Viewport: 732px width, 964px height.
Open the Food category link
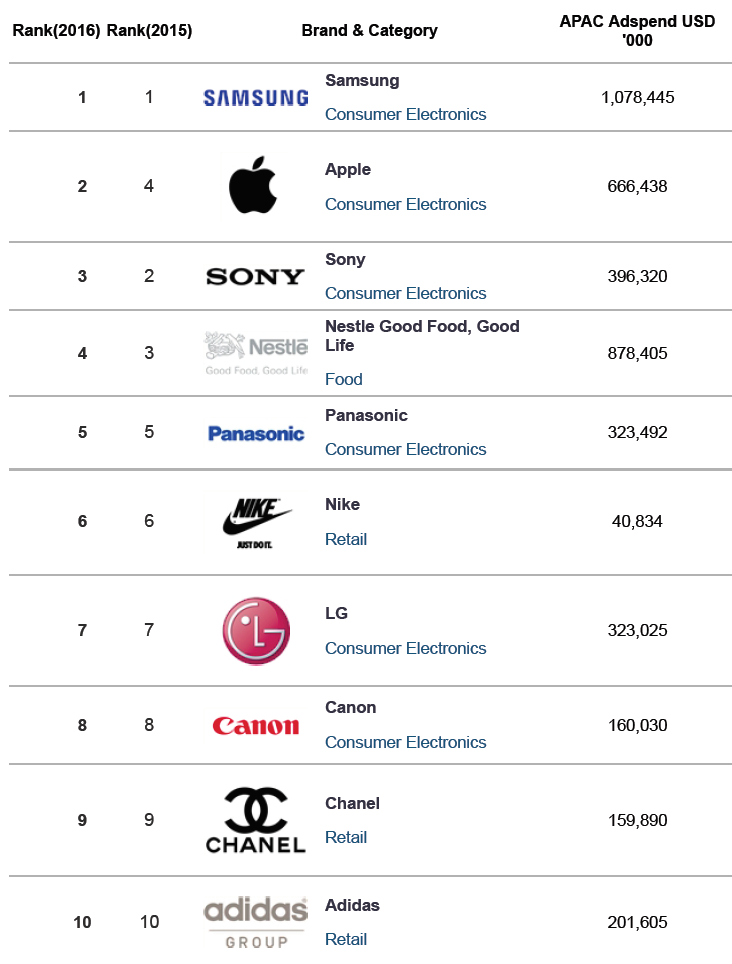[x=344, y=379]
